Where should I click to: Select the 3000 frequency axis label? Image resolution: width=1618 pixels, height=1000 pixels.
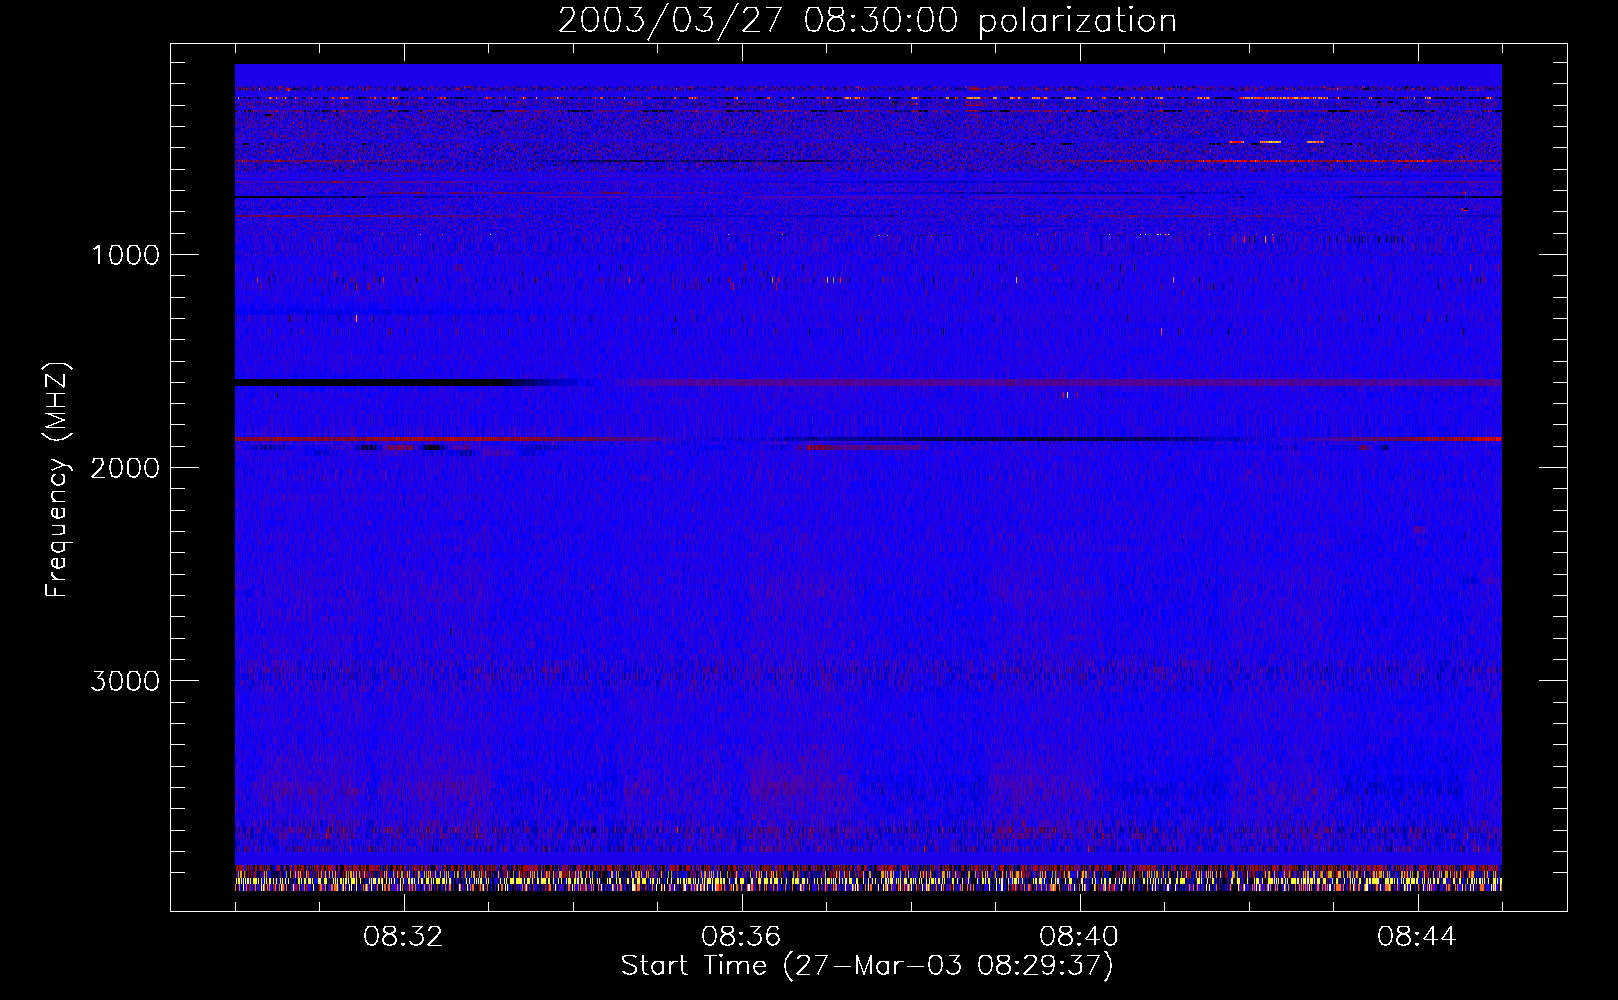(x=125, y=681)
